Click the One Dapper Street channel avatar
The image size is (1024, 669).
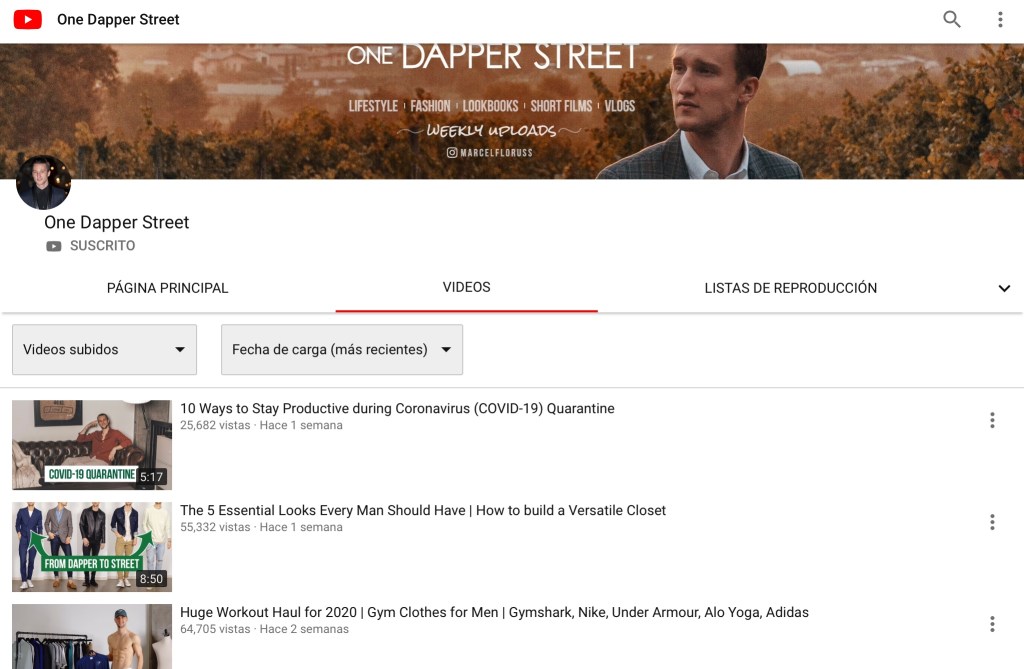(44, 183)
